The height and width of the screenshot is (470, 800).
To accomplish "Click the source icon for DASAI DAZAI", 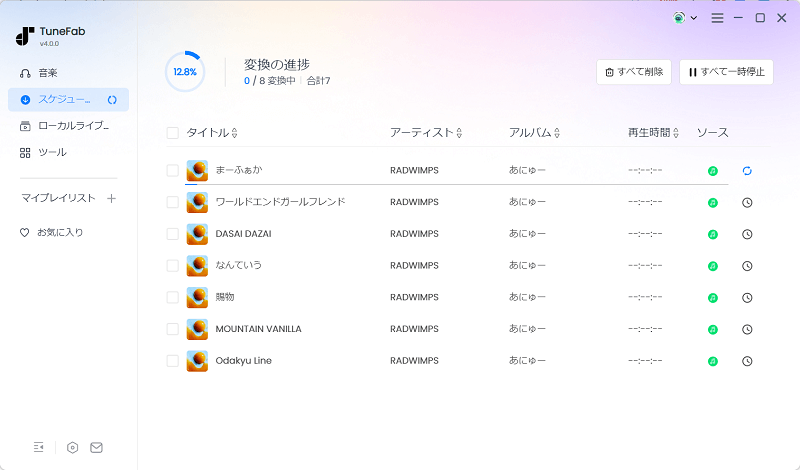I will click(713, 234).
